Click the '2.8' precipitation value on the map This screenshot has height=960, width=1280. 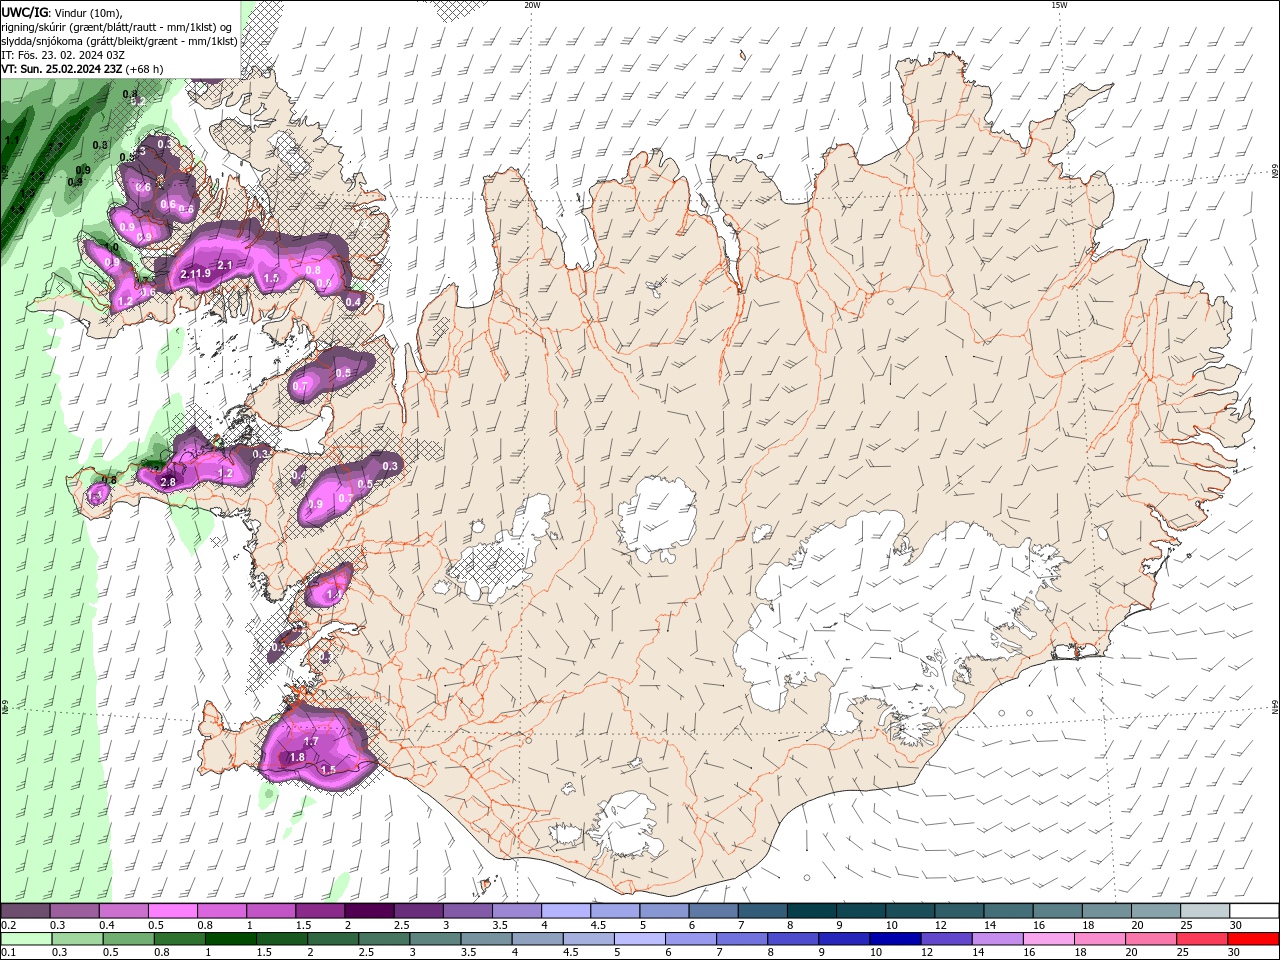click(168, 482)
